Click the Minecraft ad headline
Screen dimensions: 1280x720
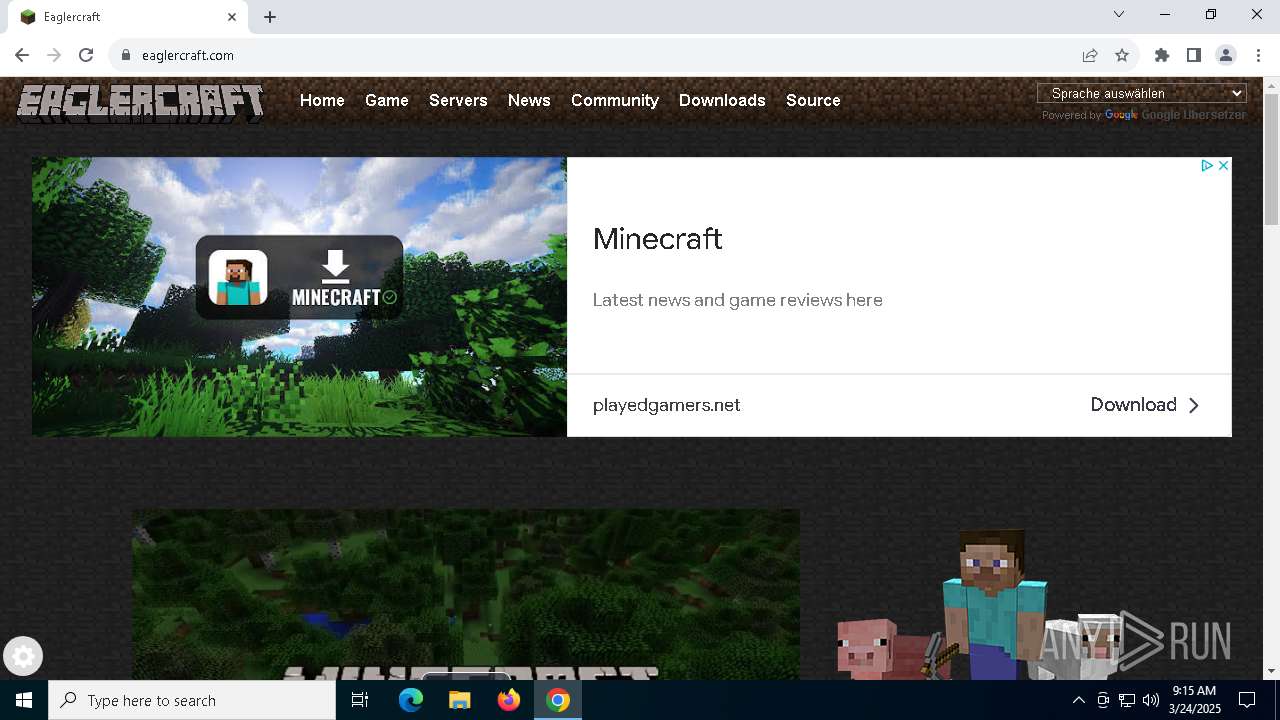[x=657, y=239]
